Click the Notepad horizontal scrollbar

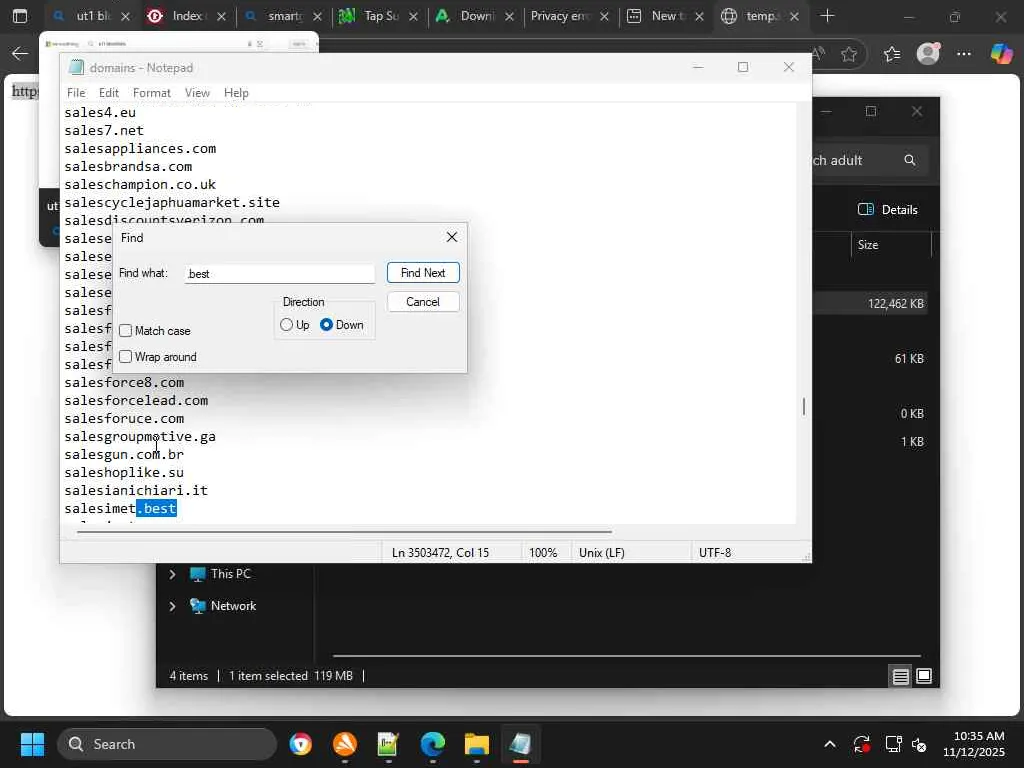point(344,532)
